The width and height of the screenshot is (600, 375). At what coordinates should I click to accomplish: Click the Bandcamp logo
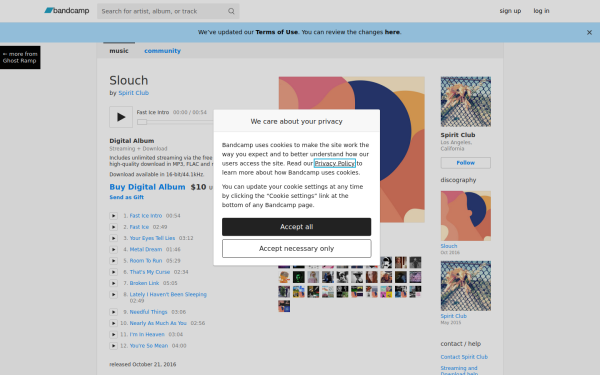[x=67, y=11]
